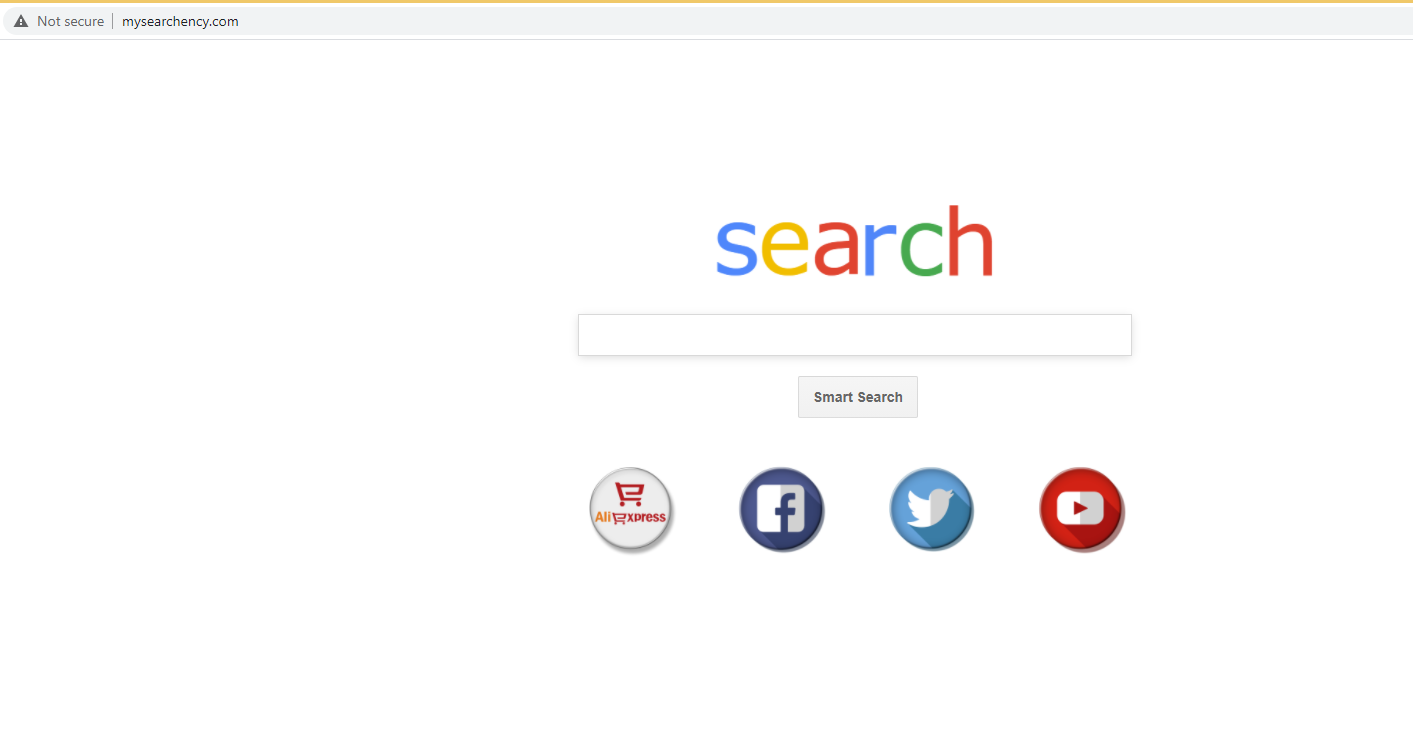1413x742 pixels.
Task: Open the Facebook shortcut icon
Action: click(781, 510)
